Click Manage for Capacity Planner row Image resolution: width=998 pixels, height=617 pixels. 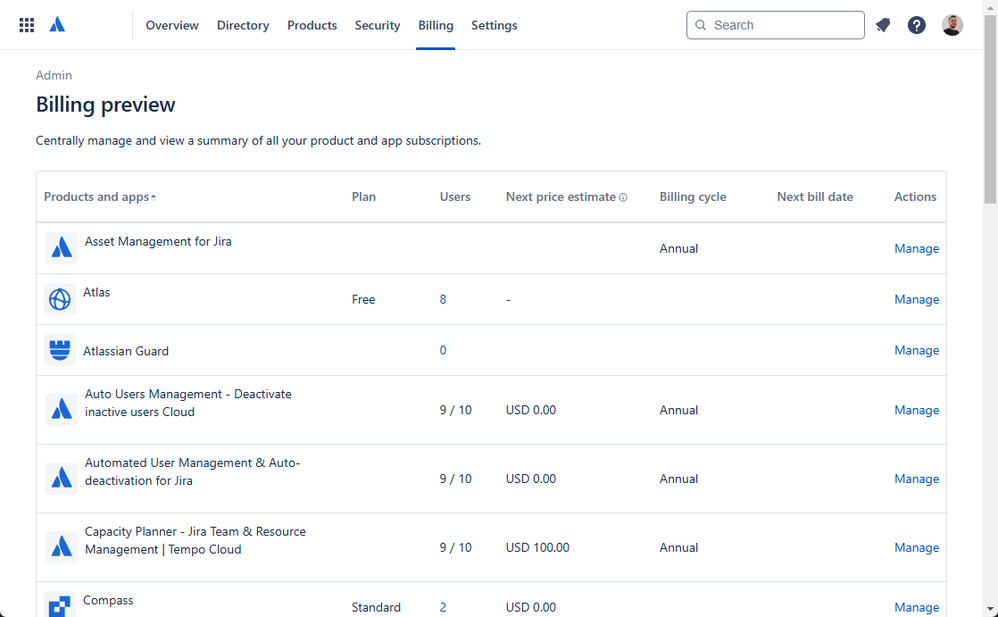[x=916, y=547]
